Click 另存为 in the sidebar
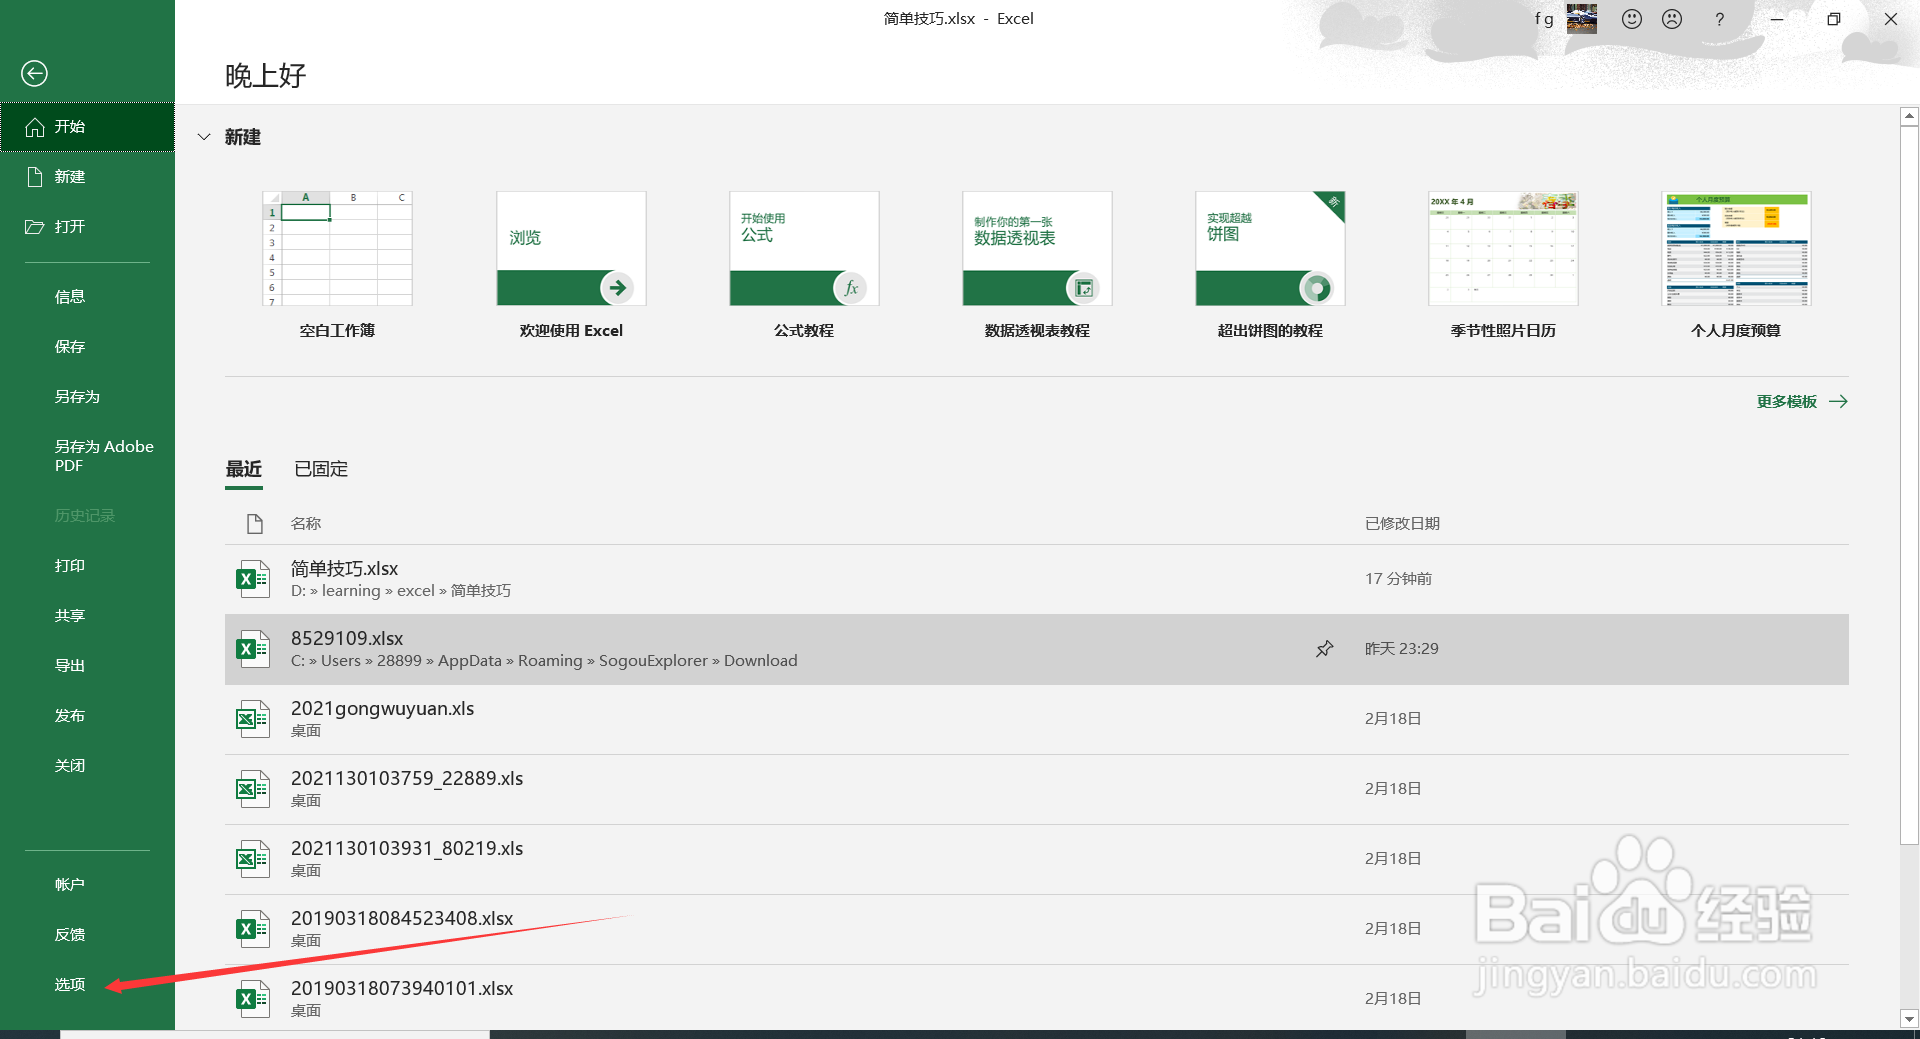 coord(87,397)
